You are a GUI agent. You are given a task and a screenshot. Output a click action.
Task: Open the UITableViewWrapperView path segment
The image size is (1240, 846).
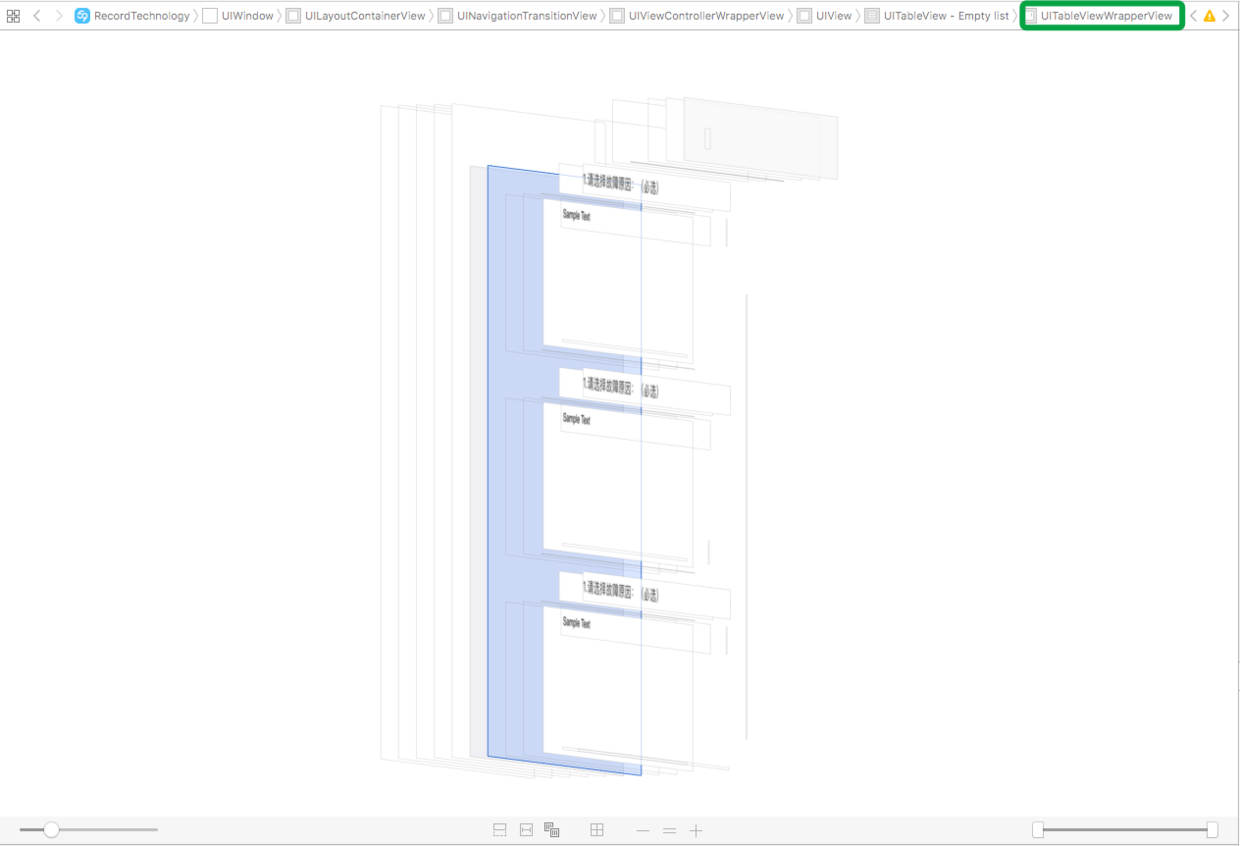pyautogui.click(x=1098, y=16)
